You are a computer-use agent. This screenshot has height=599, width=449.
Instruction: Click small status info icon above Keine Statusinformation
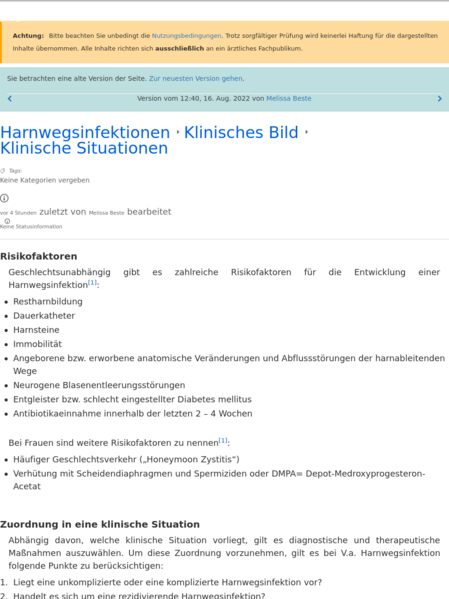7,221
